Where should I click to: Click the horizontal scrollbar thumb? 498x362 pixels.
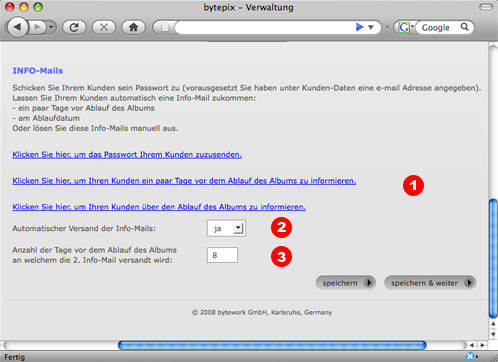pos(272,345)
